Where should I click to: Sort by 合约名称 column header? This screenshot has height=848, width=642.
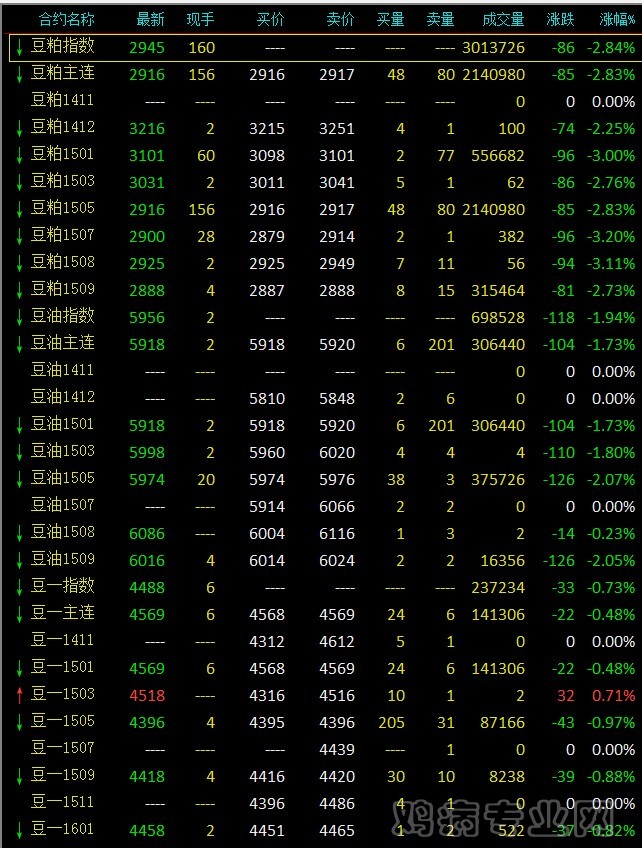67,20
